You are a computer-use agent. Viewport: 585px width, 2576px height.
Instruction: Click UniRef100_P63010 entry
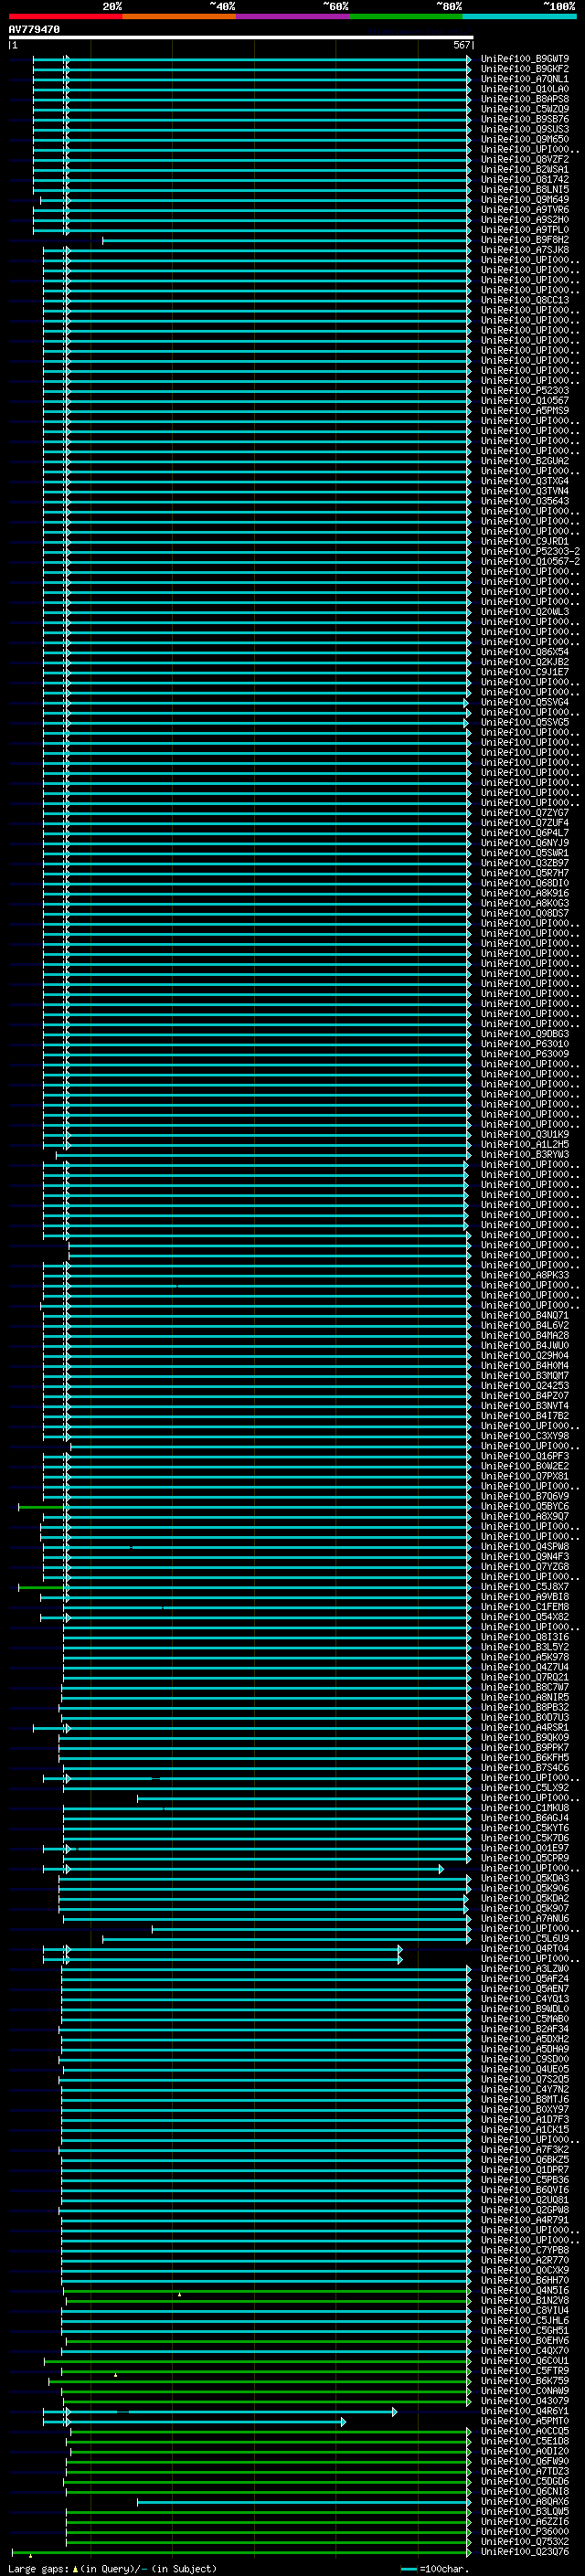[524, 1044]
